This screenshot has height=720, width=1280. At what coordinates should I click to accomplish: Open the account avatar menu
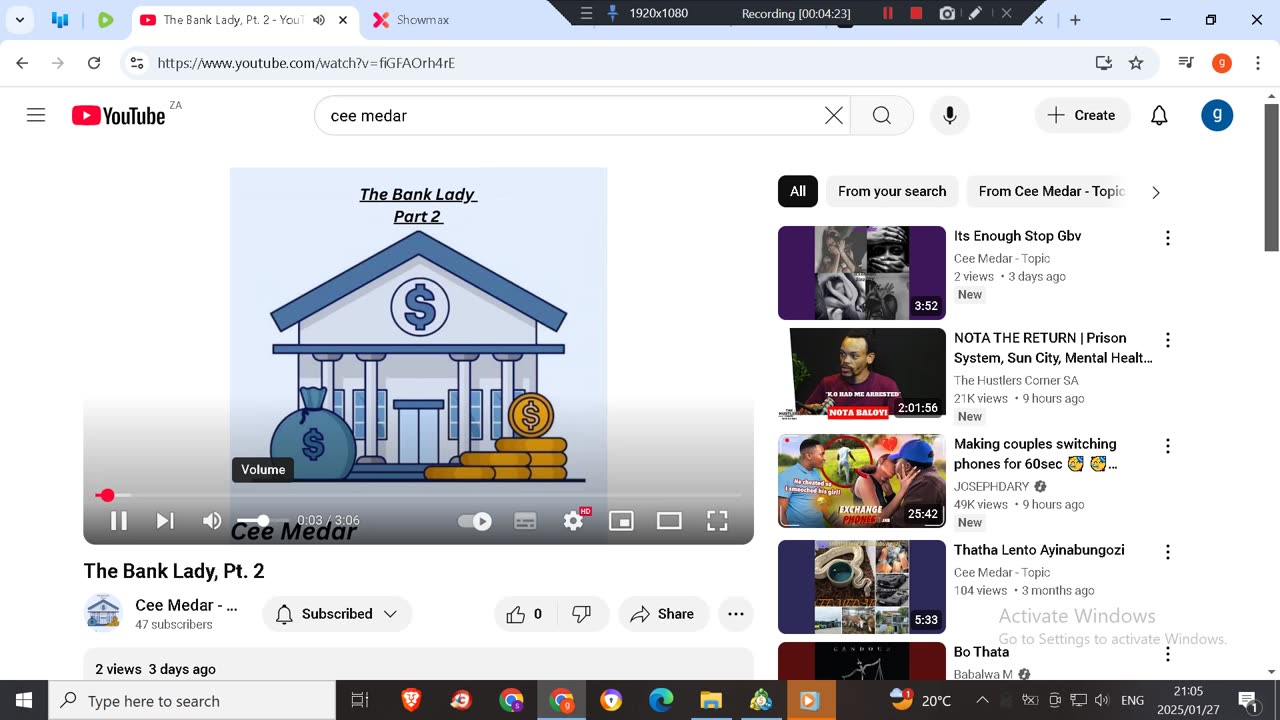(x=1217, y=115)
